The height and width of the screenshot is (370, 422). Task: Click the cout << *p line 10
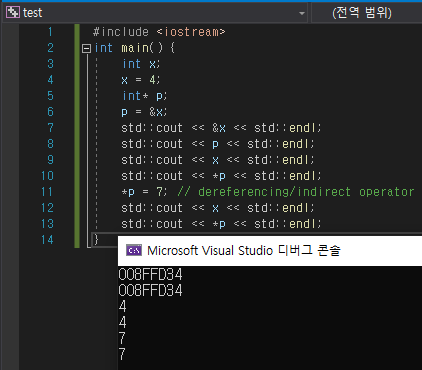point(221,176)
